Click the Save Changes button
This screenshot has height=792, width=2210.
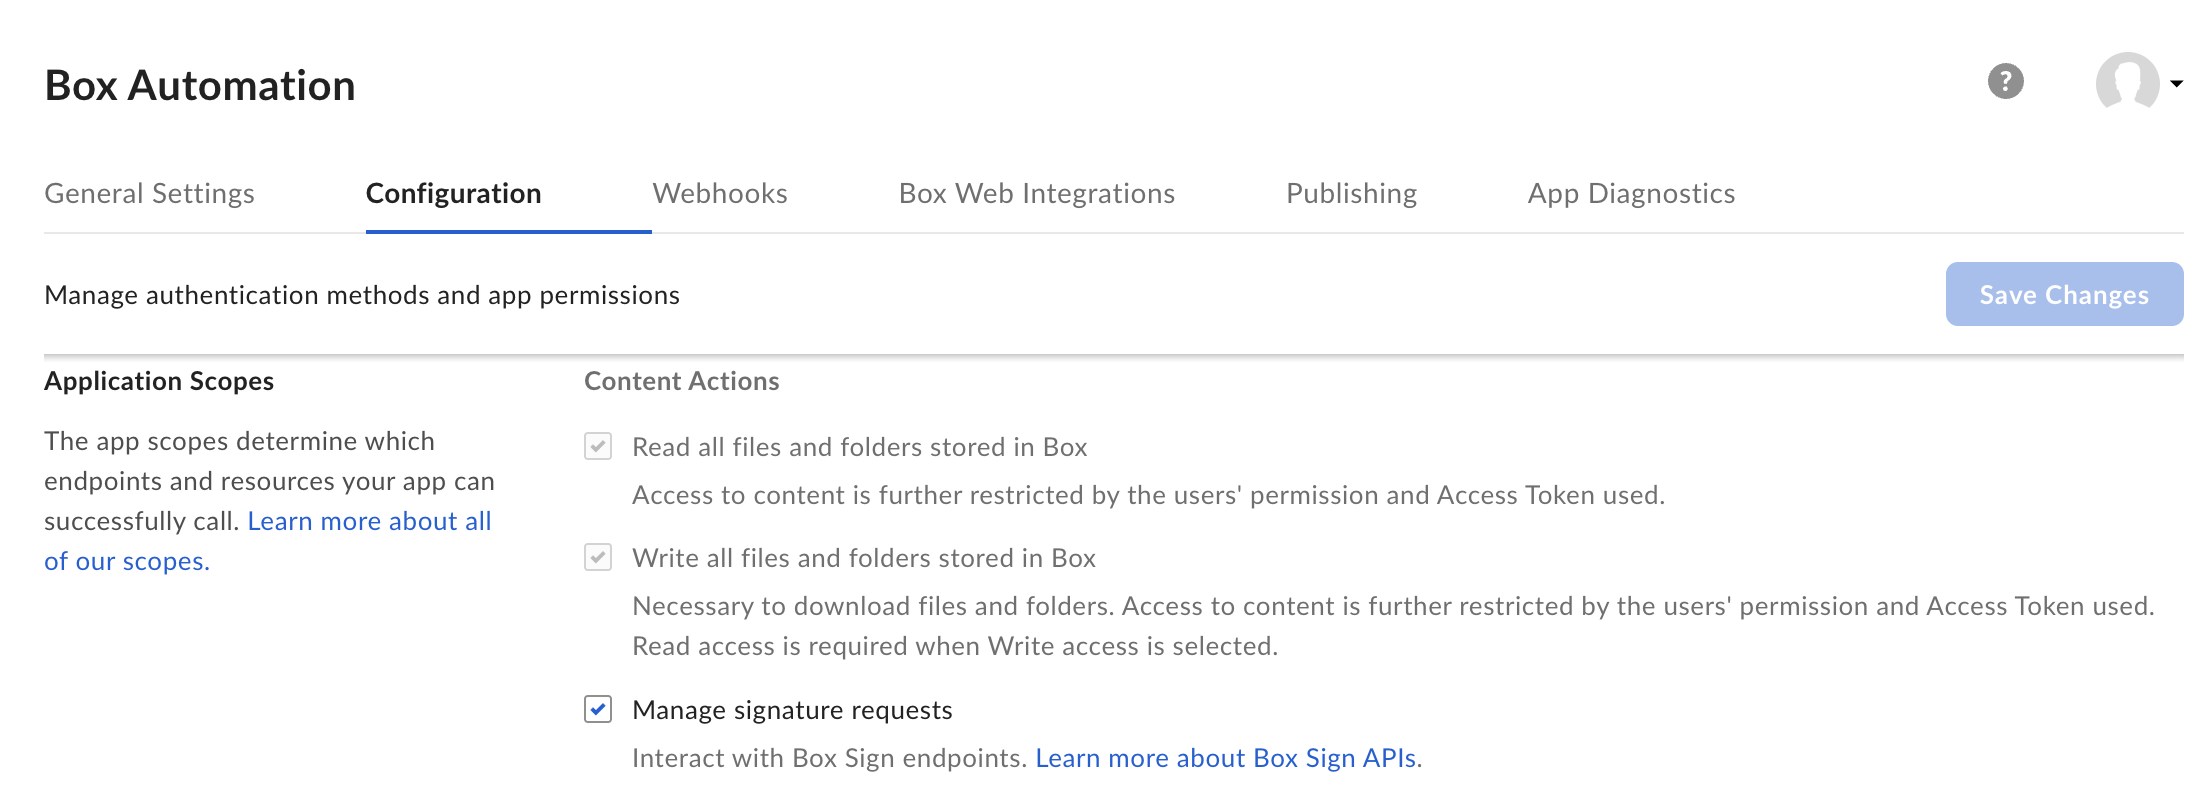pos(2064,294)
